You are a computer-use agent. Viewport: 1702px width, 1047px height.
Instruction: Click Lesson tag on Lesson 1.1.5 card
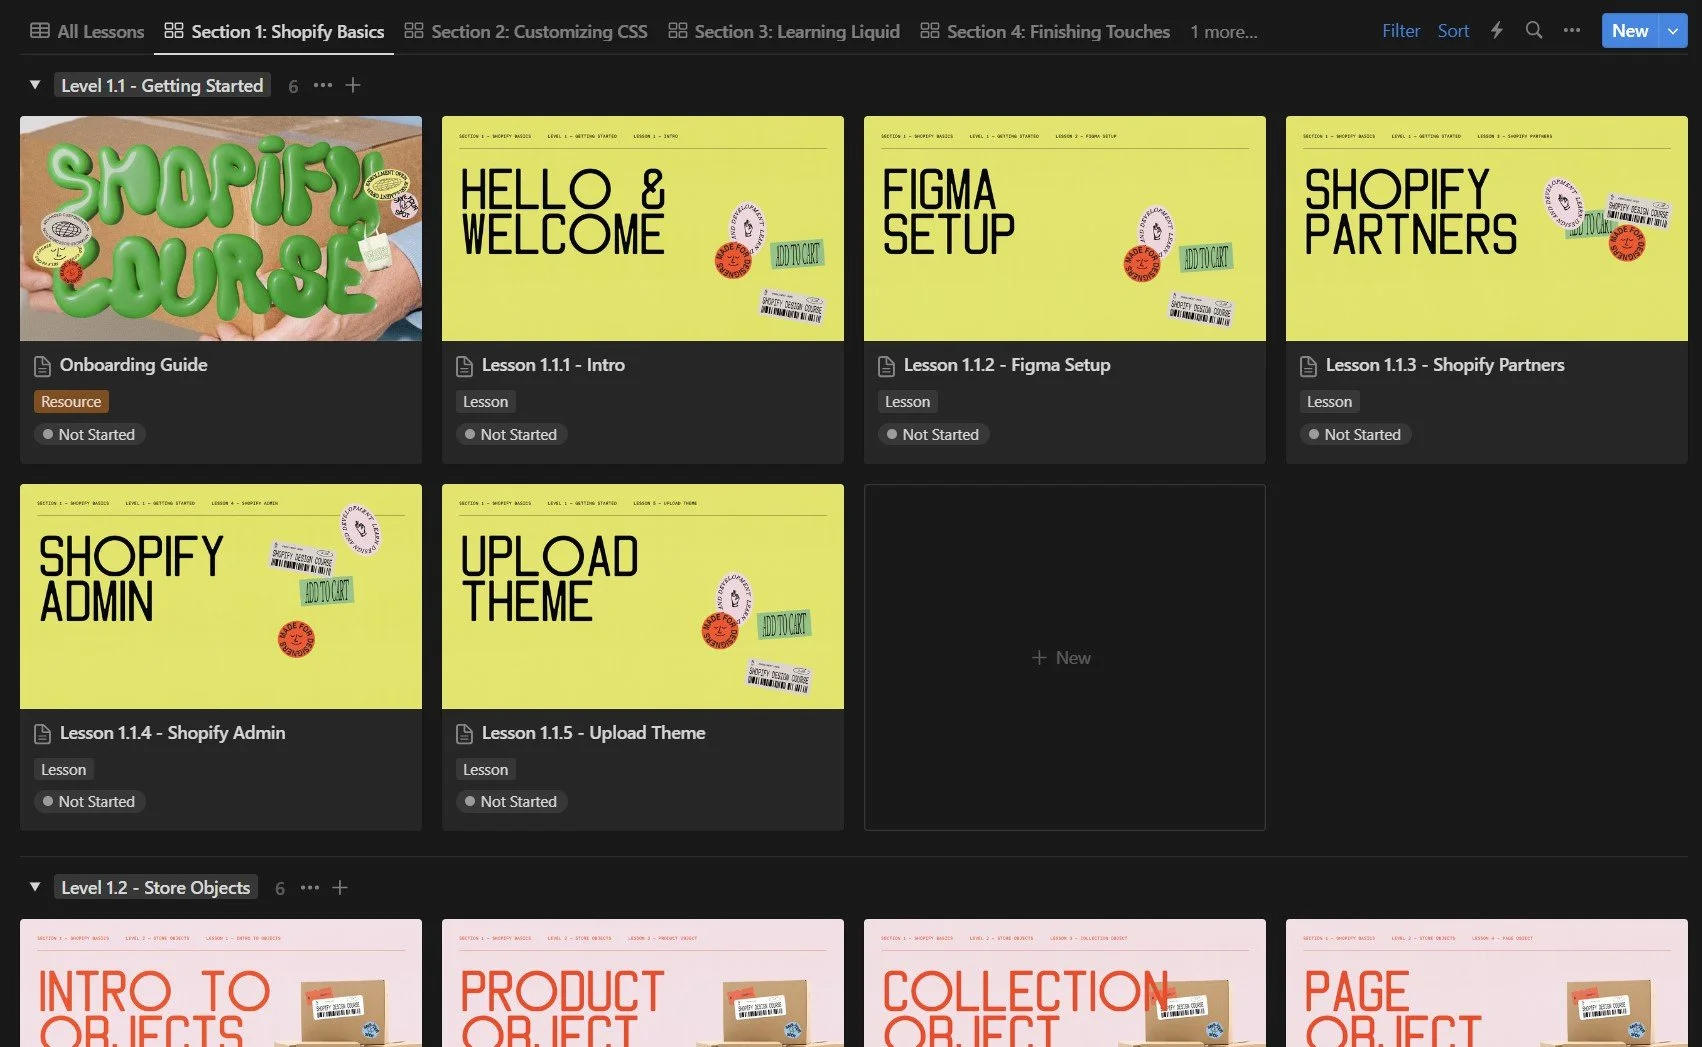coord(485,770)
